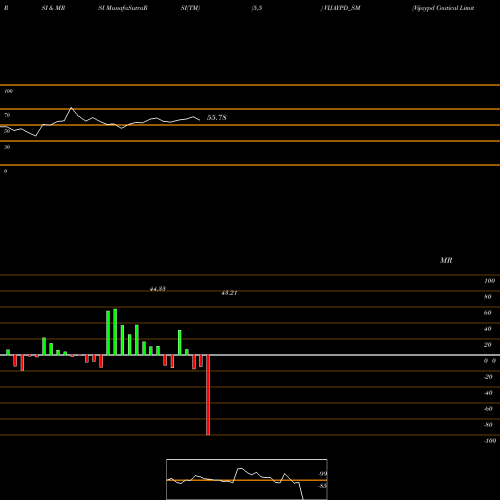The image size is (500, 500).
Task: Click the 43.21 value above the bars
Action: [x=229, y=293]
